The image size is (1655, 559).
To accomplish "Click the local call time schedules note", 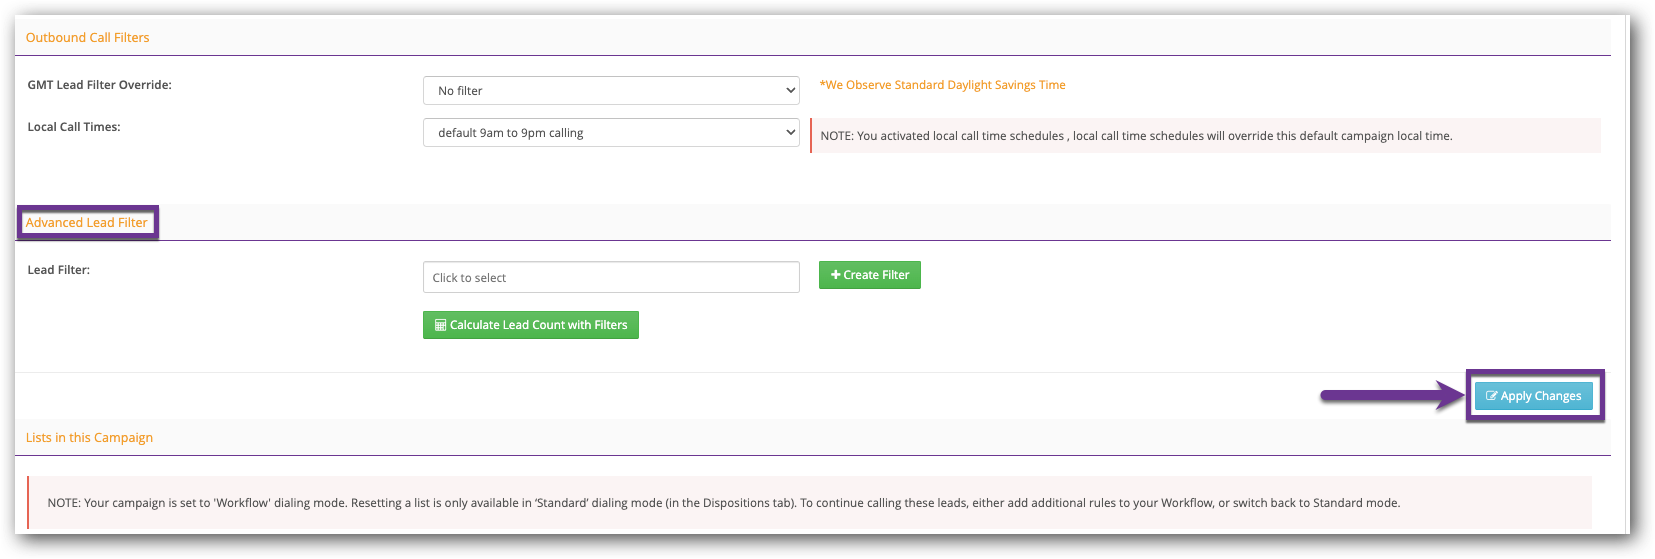I will [1135, 136].
